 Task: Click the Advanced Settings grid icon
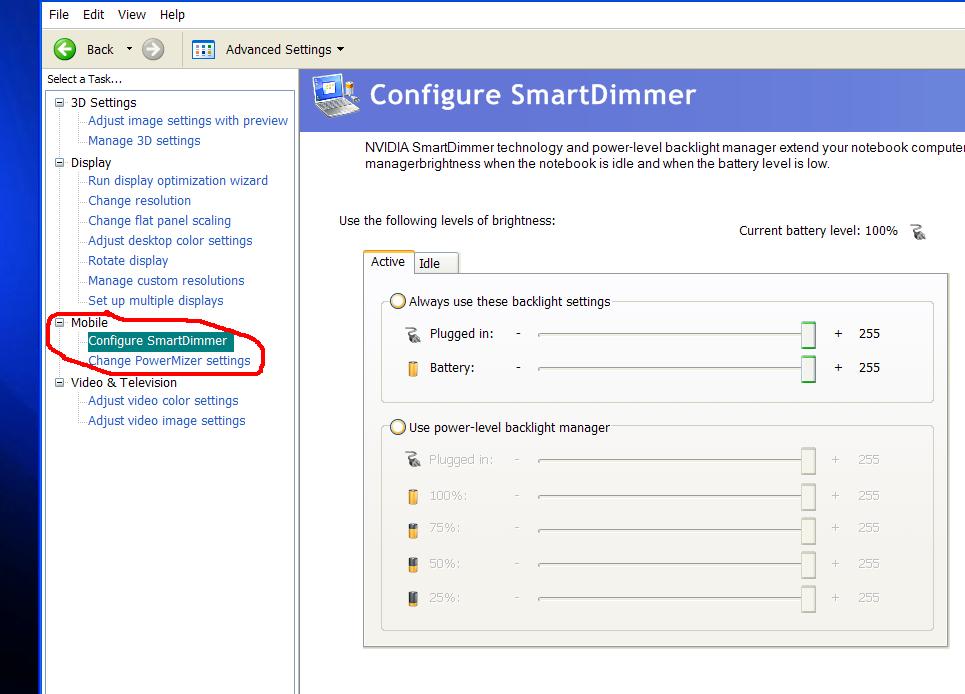tap(203, 49)
